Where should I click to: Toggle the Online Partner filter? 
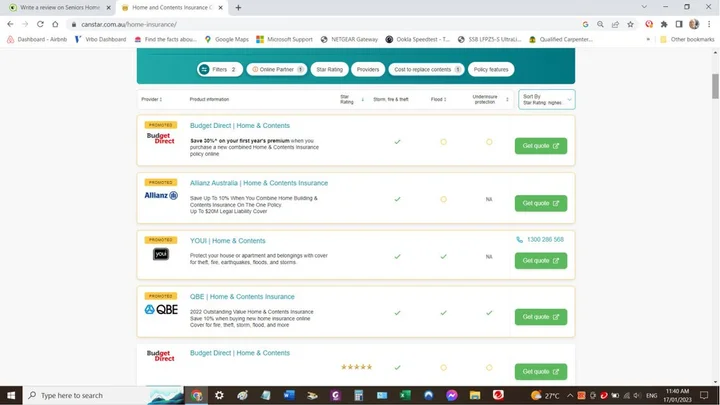tap(277, 70)
